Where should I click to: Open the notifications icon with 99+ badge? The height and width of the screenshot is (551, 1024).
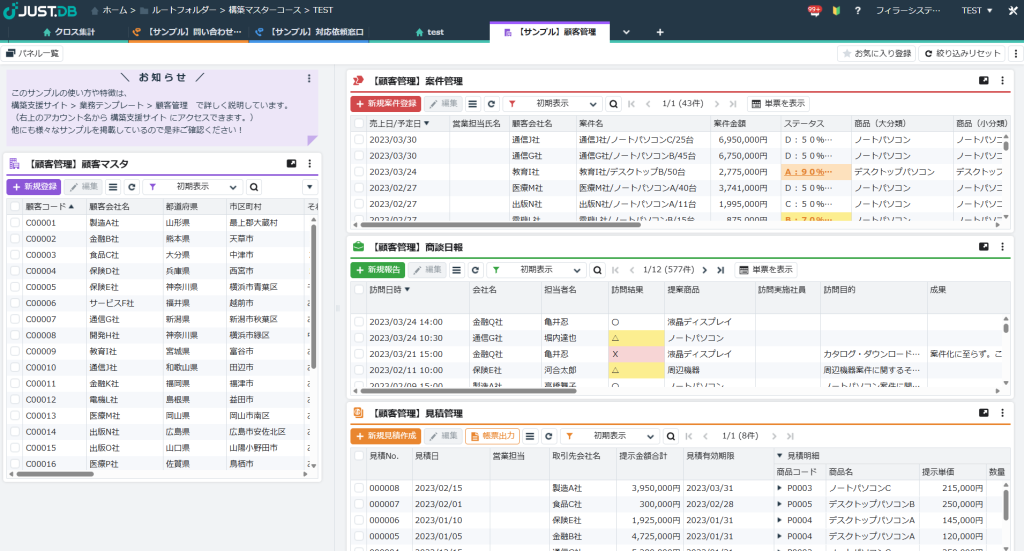(814, 10)
